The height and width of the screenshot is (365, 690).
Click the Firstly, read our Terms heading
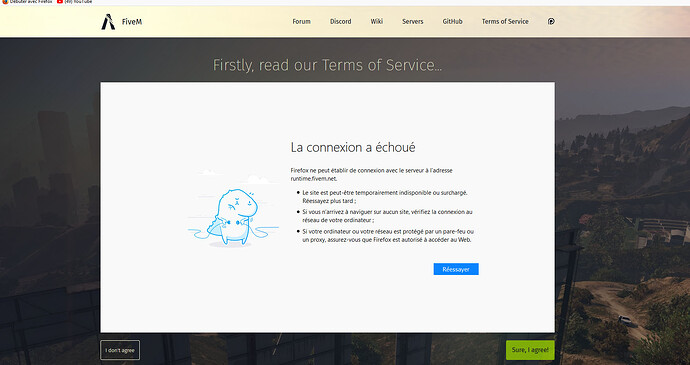tap(327, 65)
